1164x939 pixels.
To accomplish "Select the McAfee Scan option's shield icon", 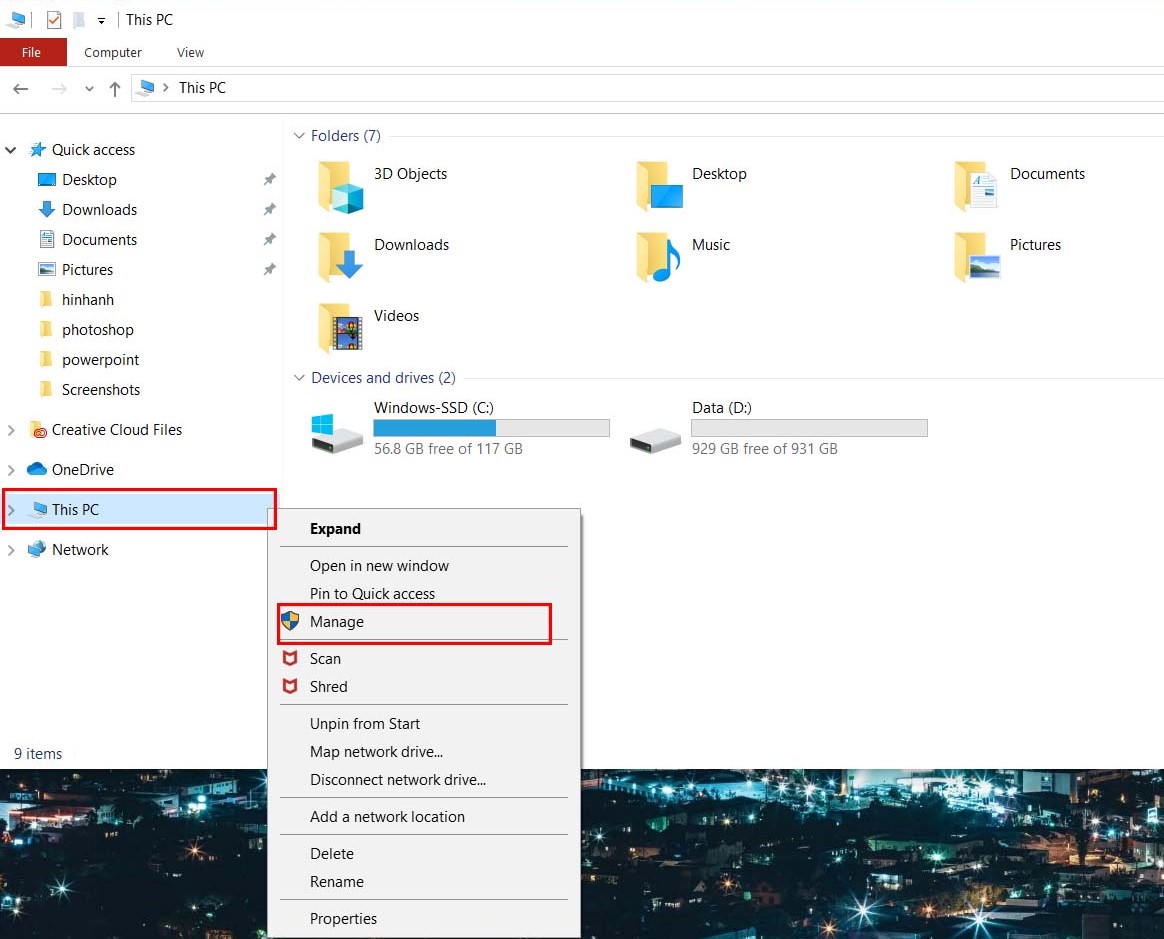I will click(x=290, y=659).
